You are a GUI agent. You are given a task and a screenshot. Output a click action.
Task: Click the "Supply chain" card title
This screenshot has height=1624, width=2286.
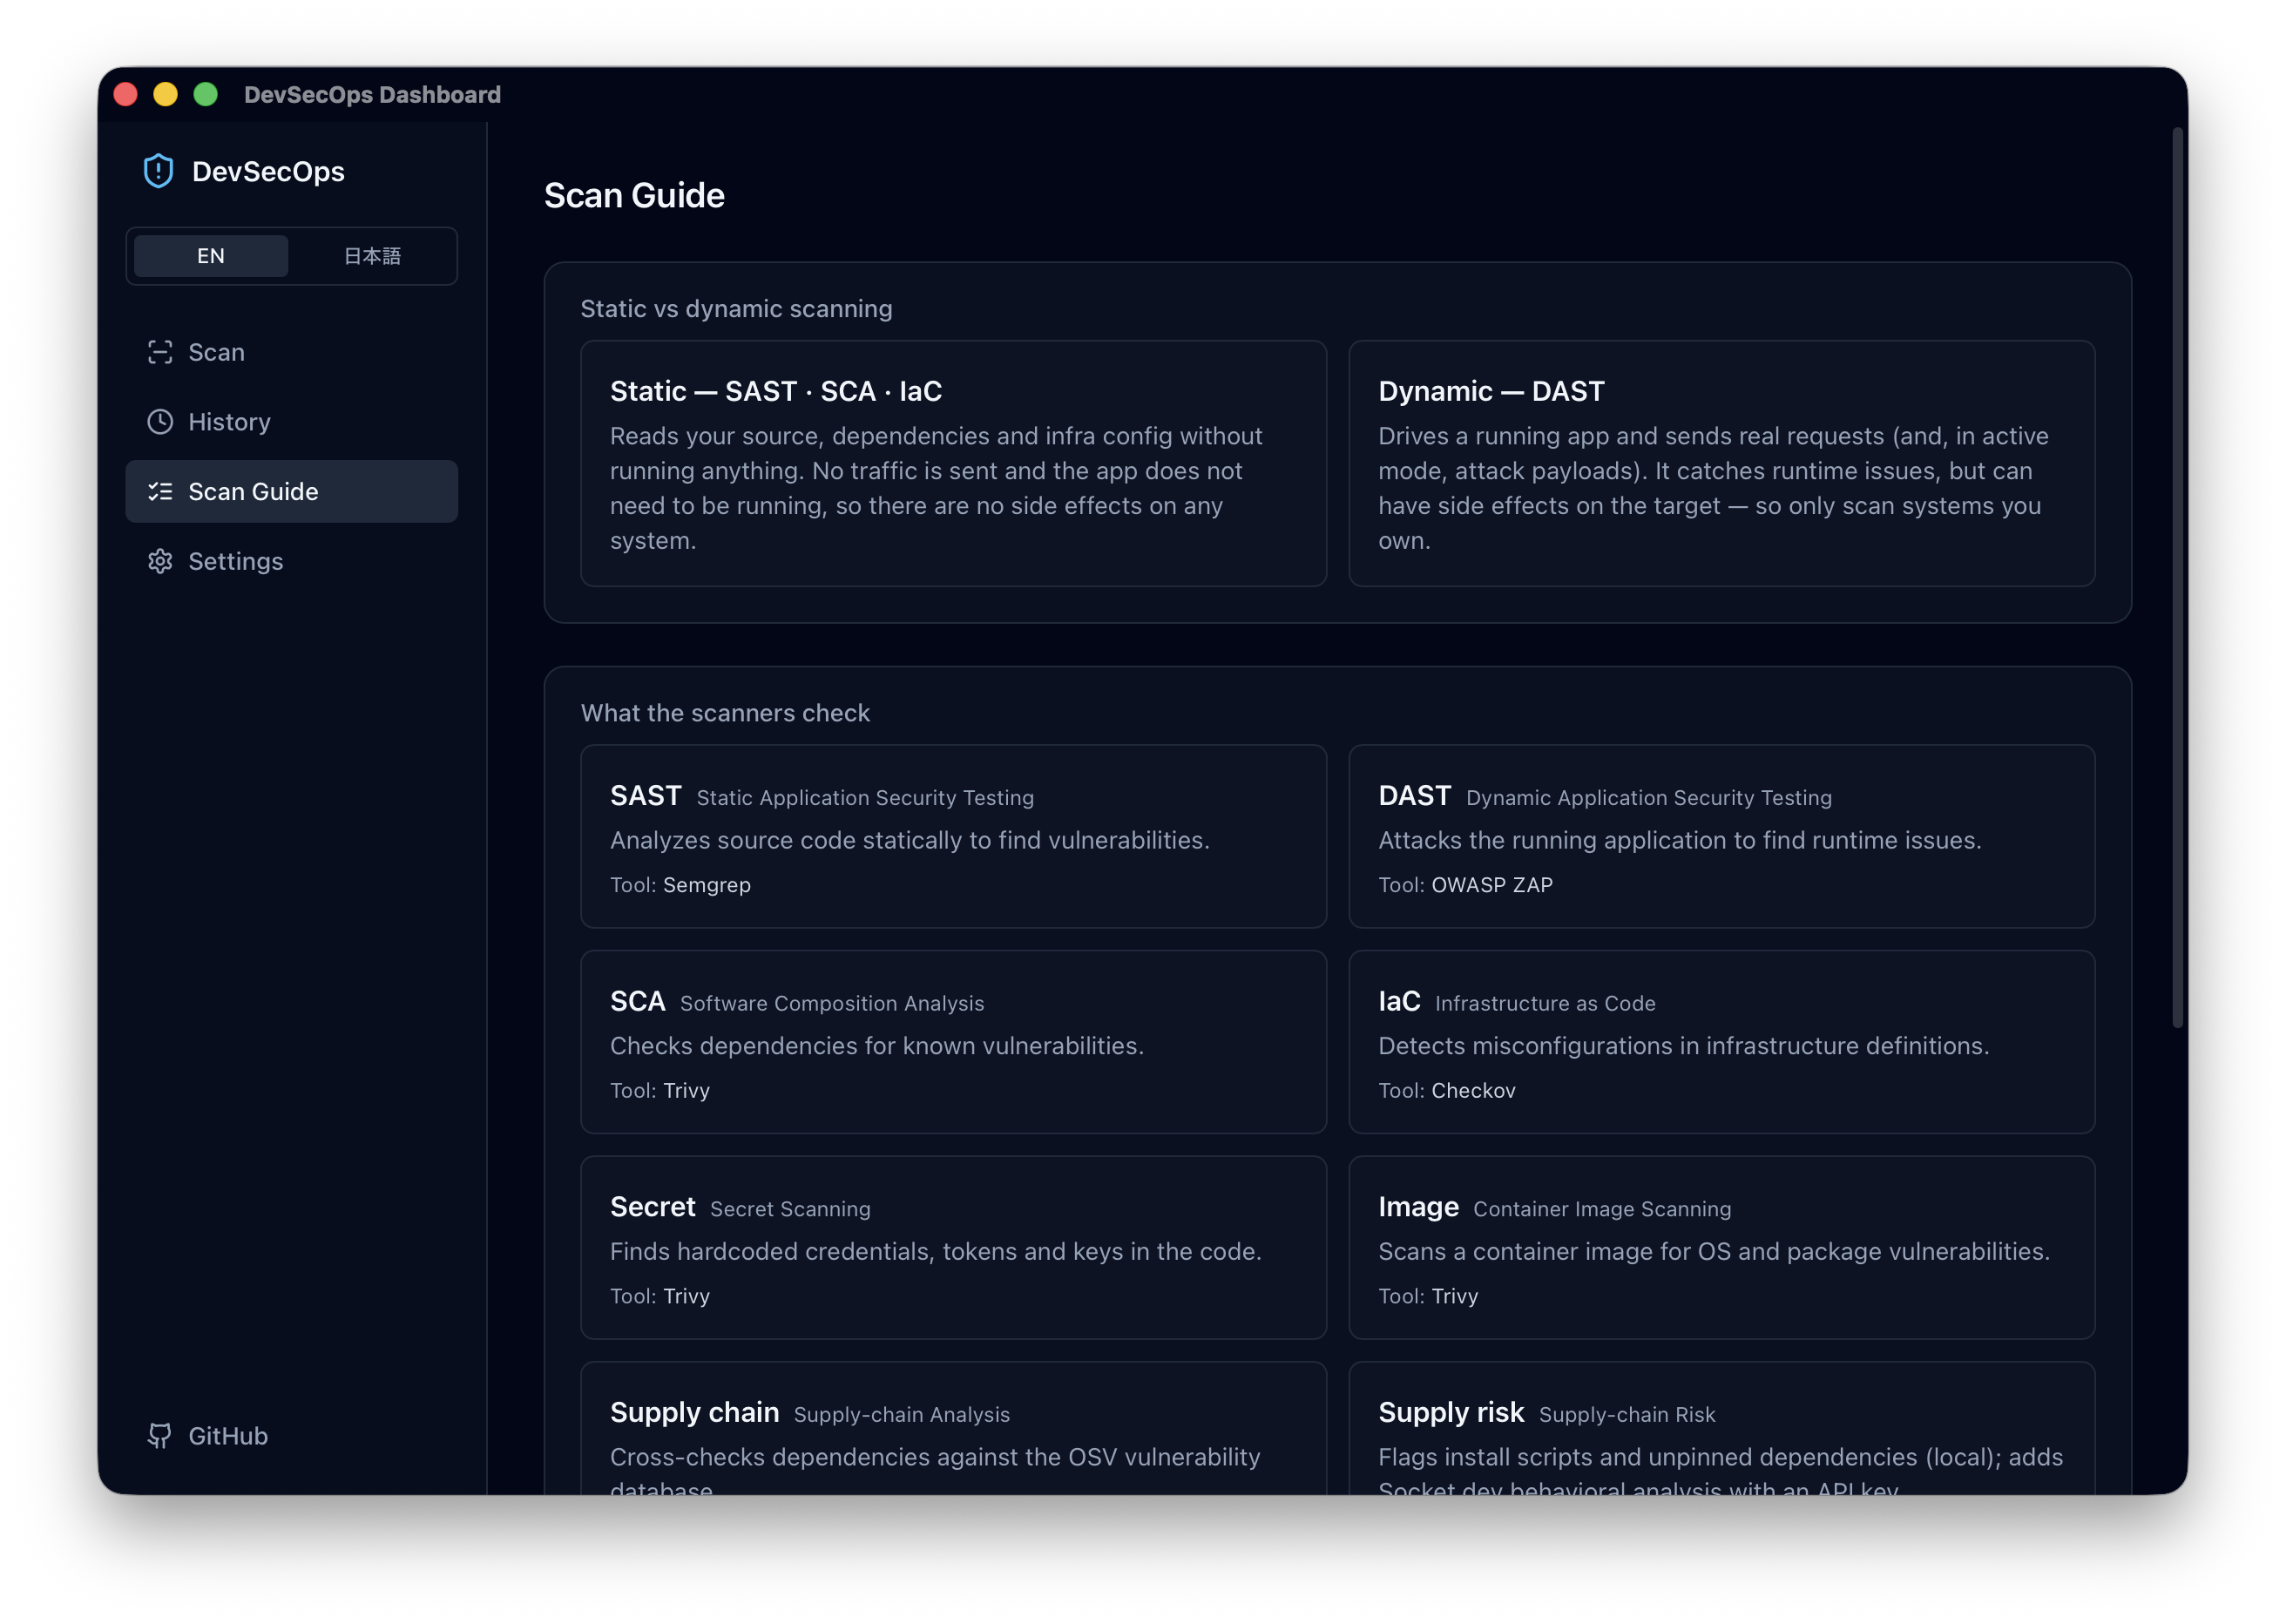tap(695, 1413)
